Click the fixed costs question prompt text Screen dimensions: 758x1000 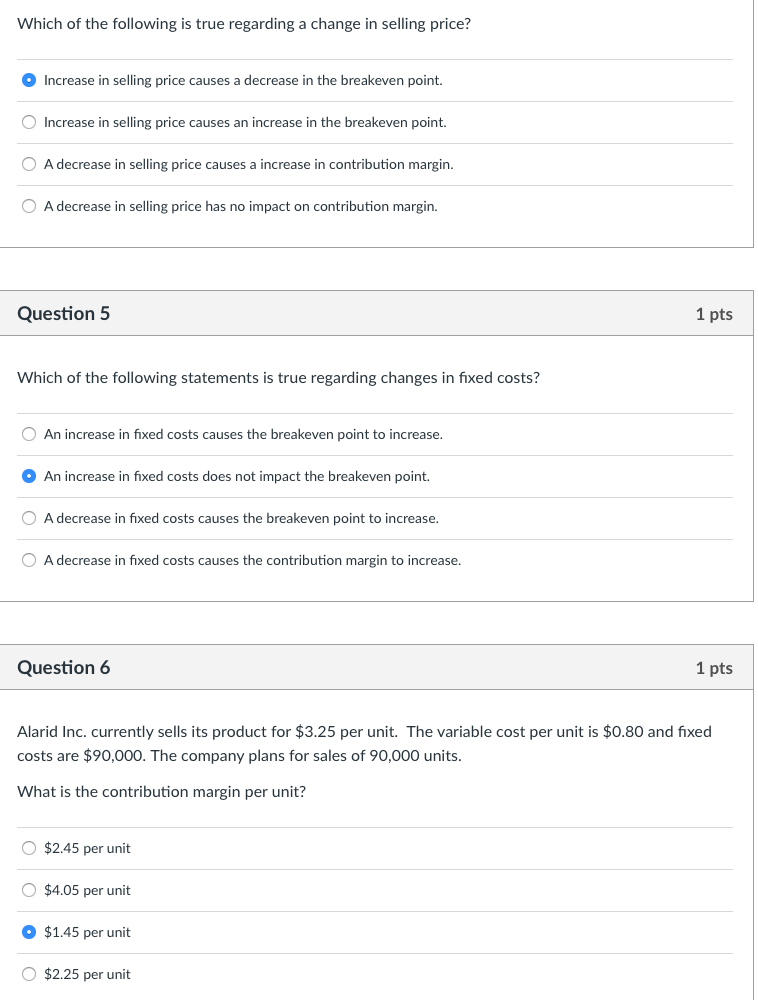click(x=278, y=377)
